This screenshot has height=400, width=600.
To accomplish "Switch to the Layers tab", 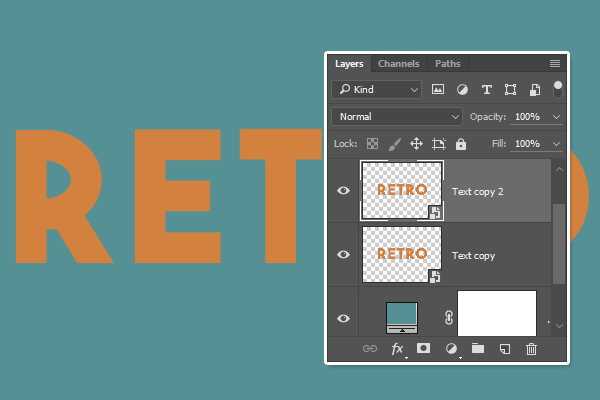I will point(349,64).
